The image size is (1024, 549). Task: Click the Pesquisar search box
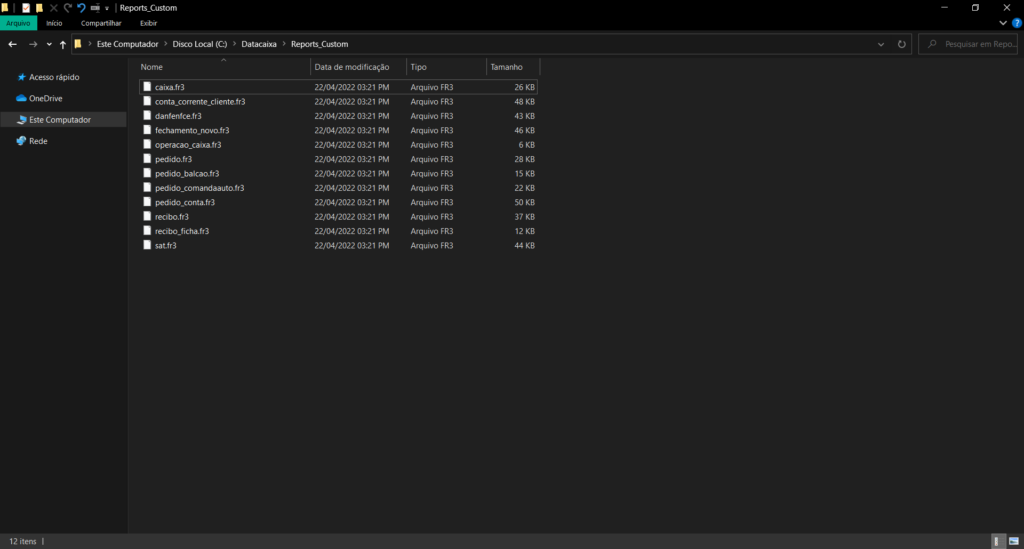tap(975, 44)
